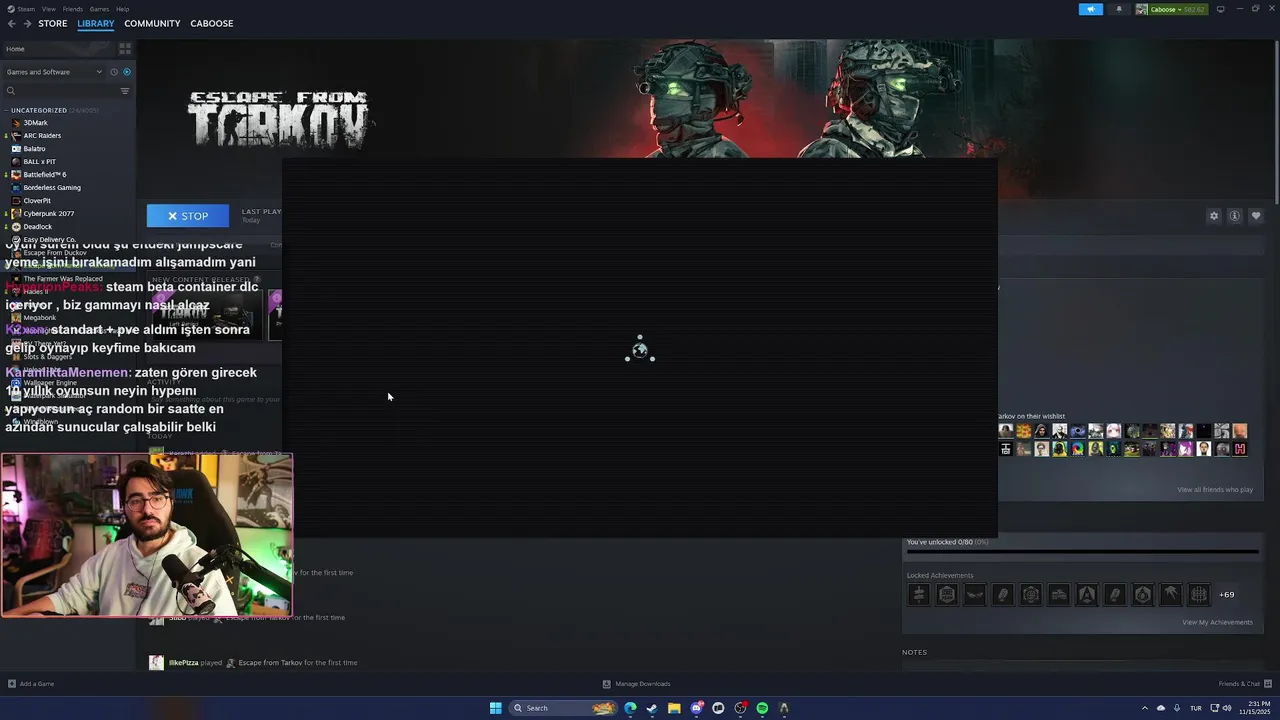Open the notifications bell
Image resolution: width=1280 pixels, height=720 pixels.
(1118, 9)
